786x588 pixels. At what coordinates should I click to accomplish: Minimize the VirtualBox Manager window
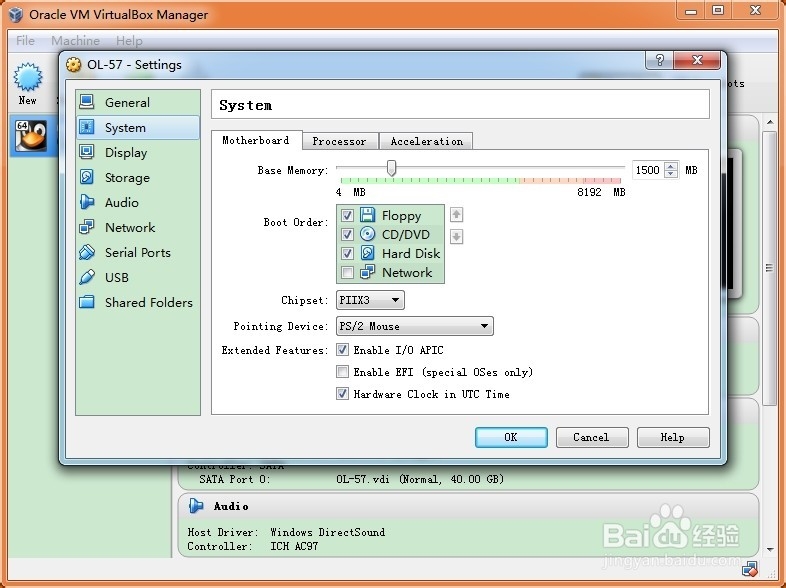pyautogui.click(x=692, y=10)
